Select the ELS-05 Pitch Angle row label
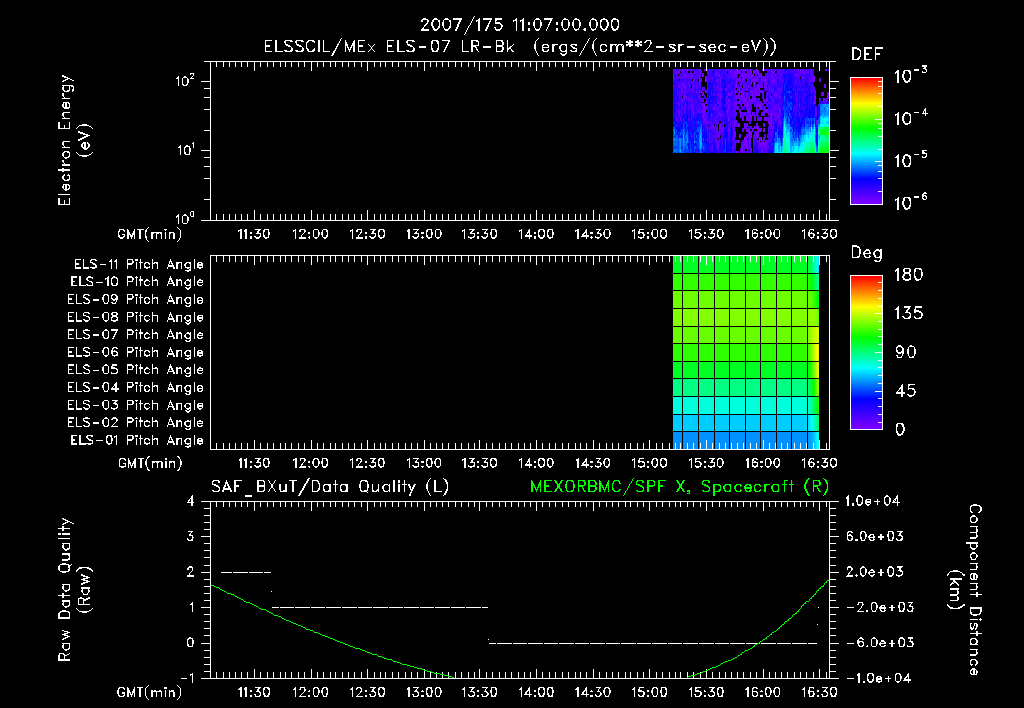 136,370
